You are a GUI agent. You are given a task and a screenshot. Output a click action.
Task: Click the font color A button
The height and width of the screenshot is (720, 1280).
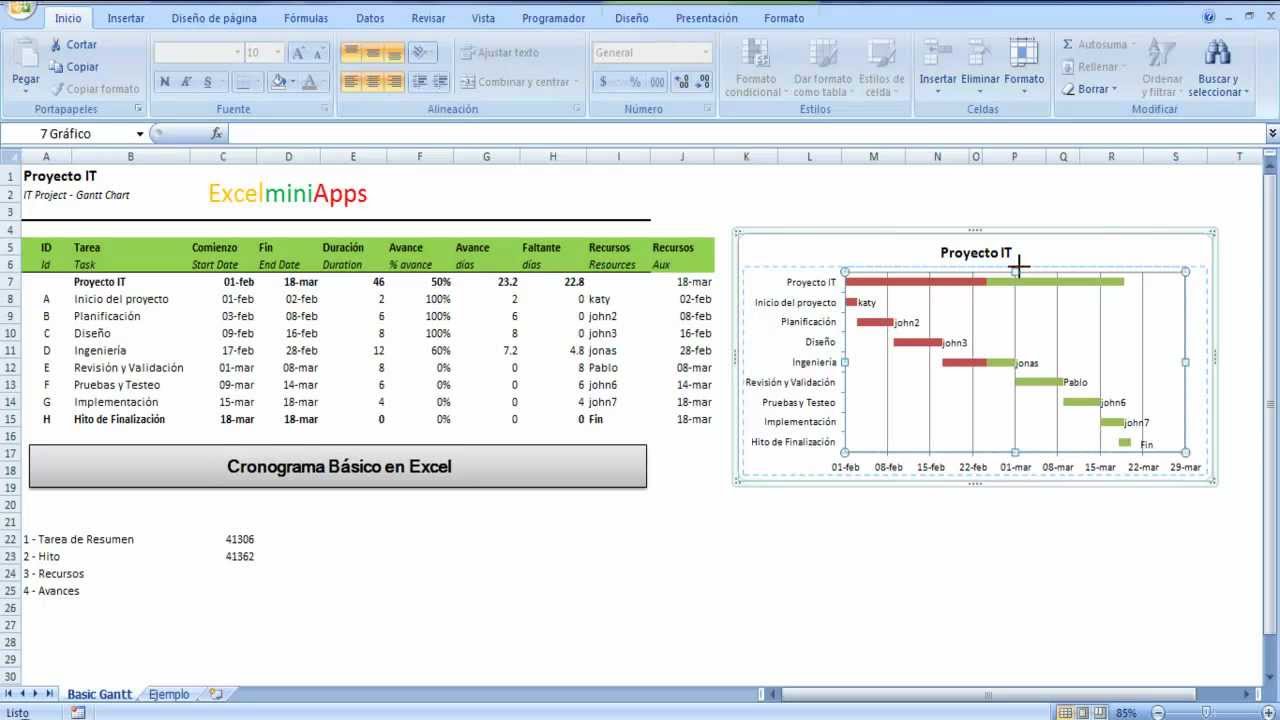click(x=310, y=82)
